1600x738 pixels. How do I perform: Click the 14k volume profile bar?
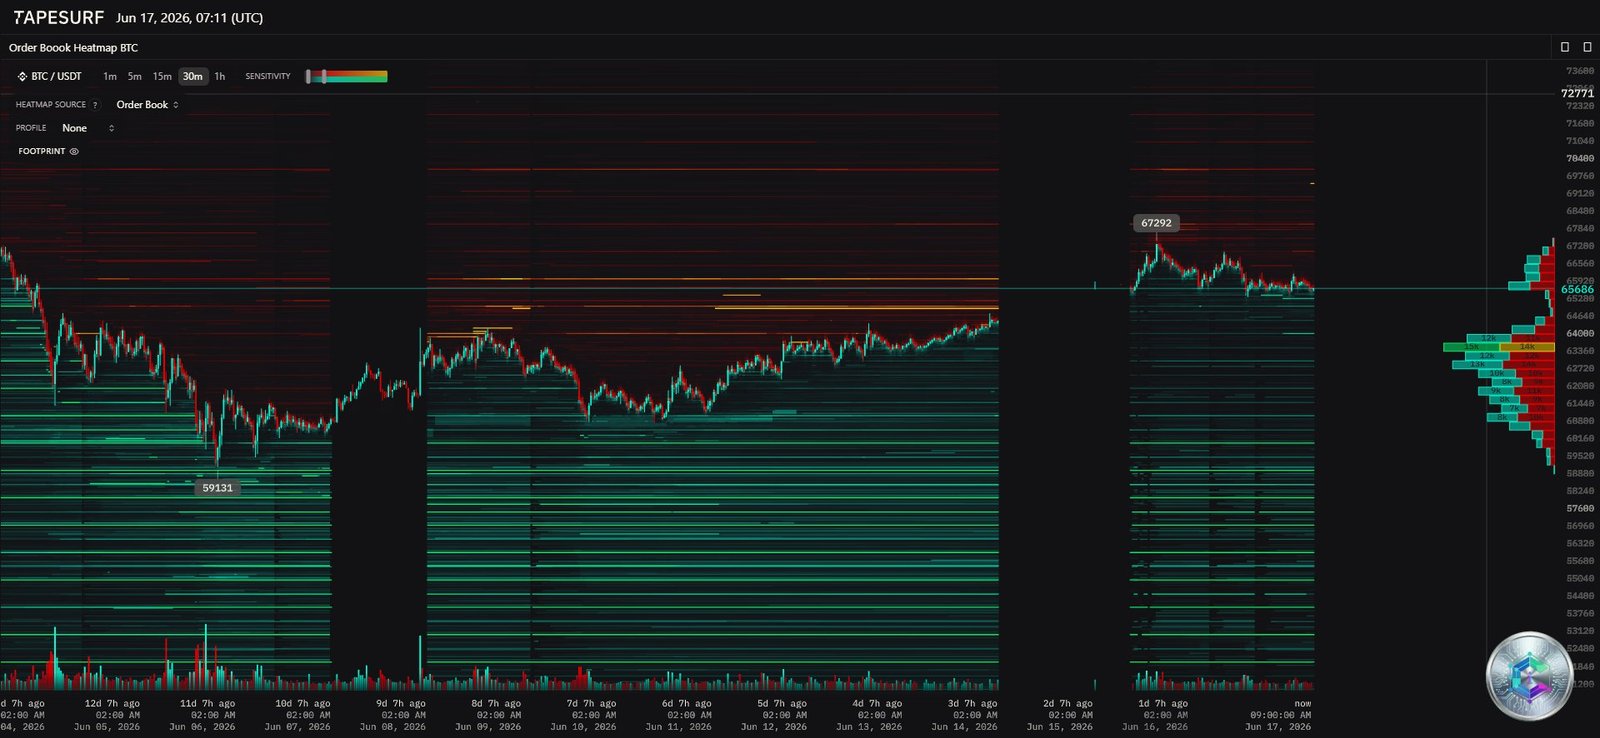pyautogui.click(x=1527, y=347)
